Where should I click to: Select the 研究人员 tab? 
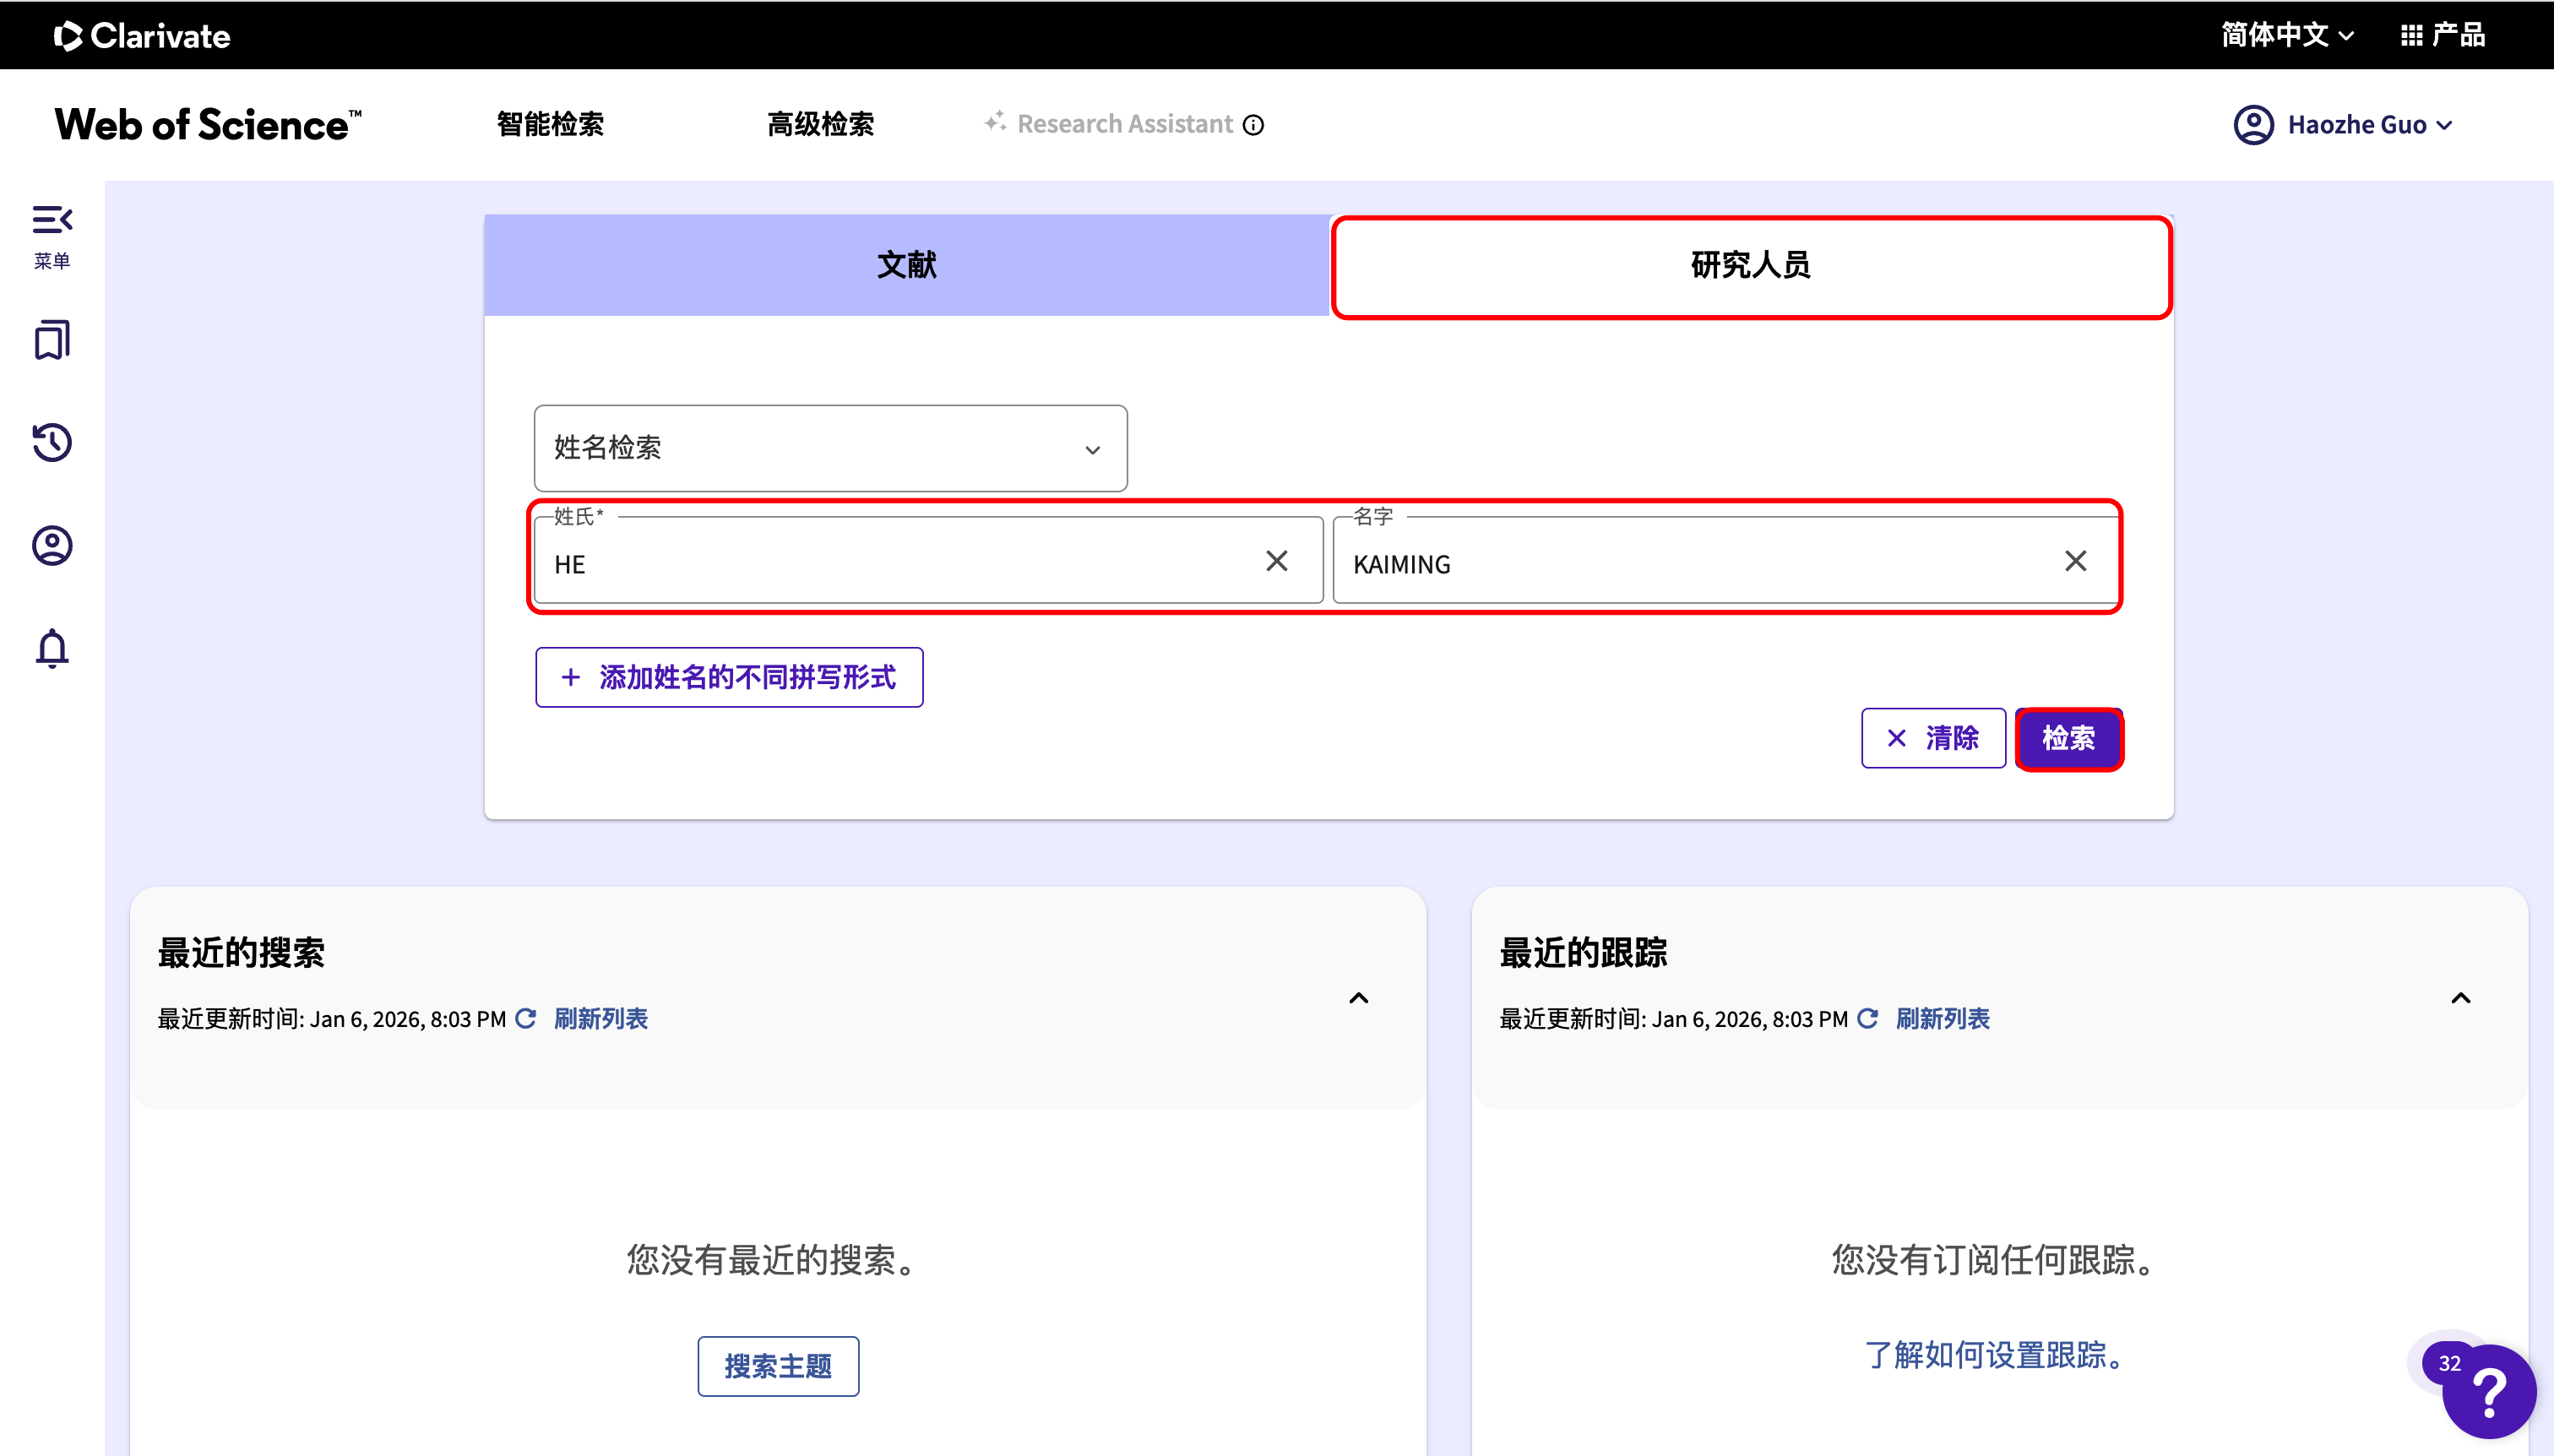pyautogui.click(x=1750, y=265)
